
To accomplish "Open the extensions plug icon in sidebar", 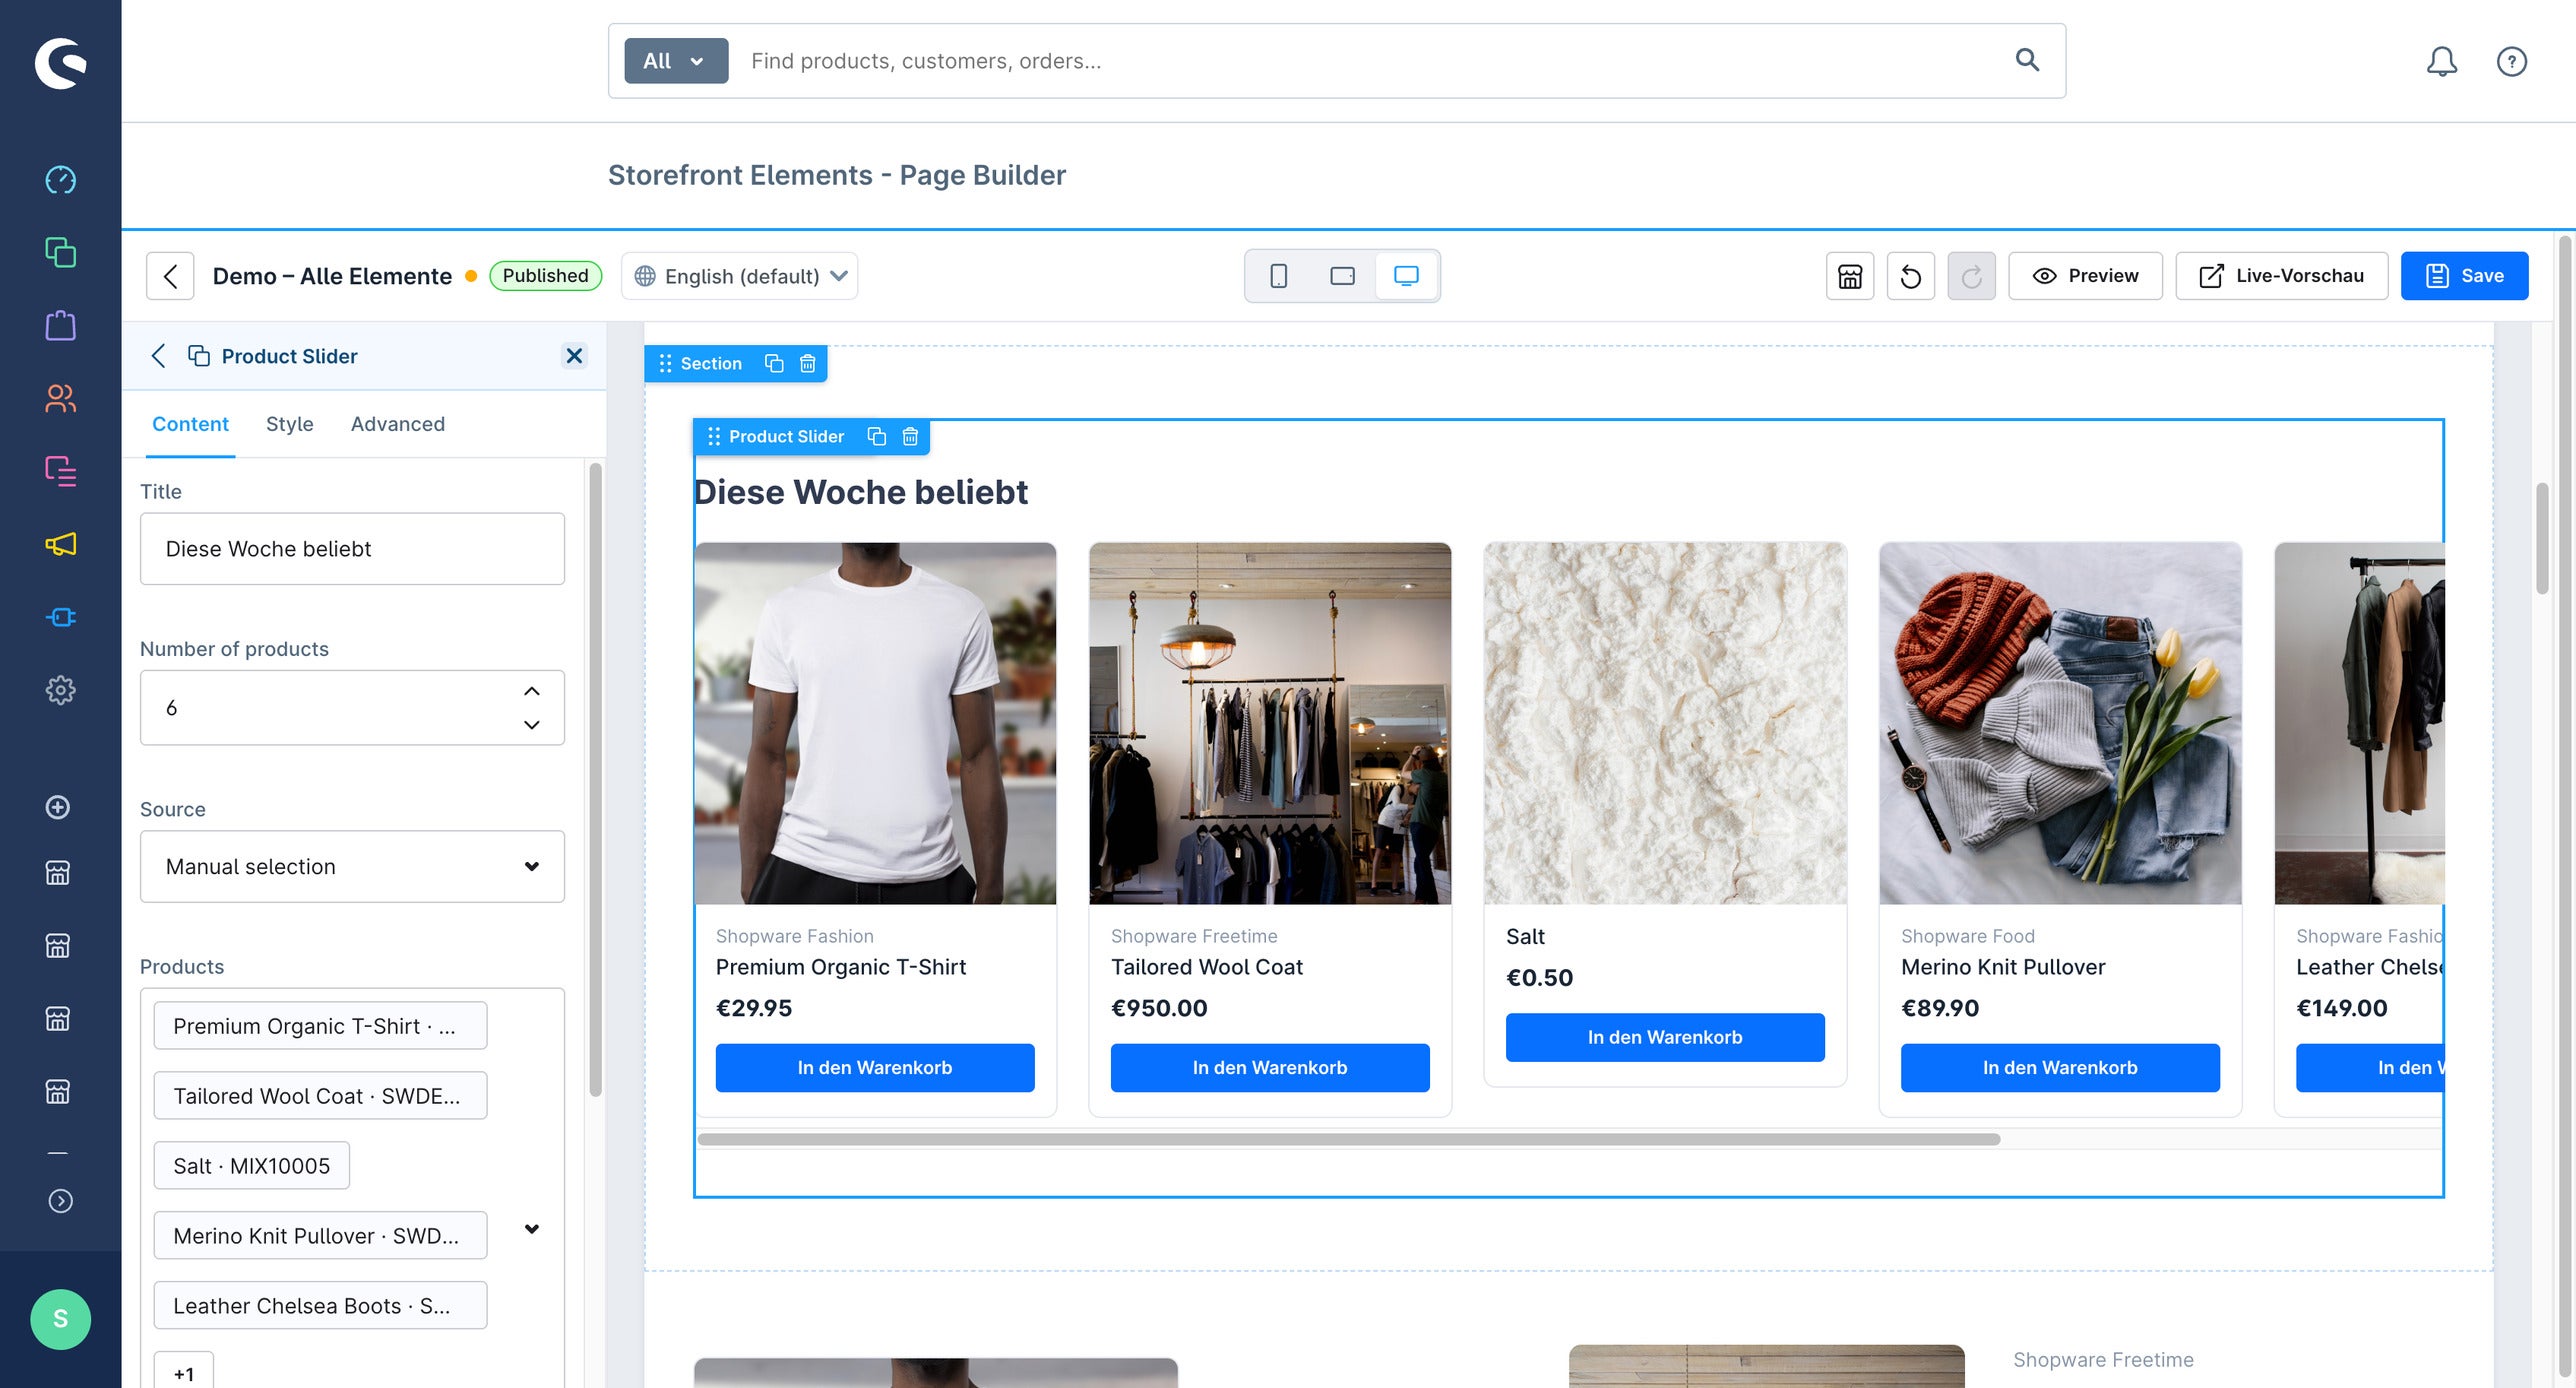I will [x=60, y=617].
